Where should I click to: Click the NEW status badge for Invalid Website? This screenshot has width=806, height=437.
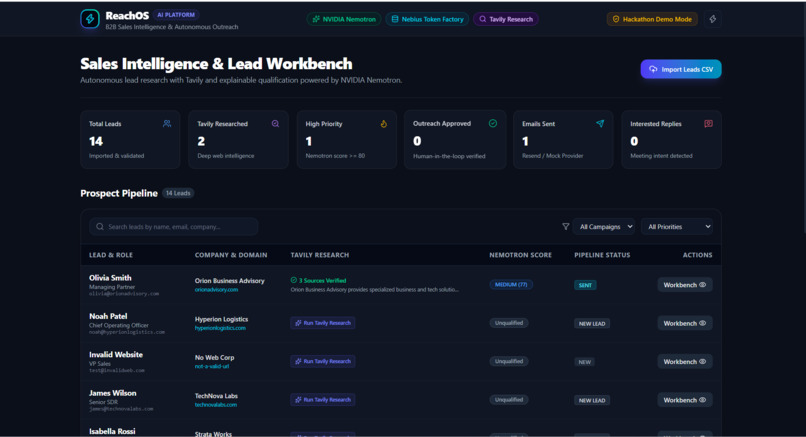(x=584, y=362)
